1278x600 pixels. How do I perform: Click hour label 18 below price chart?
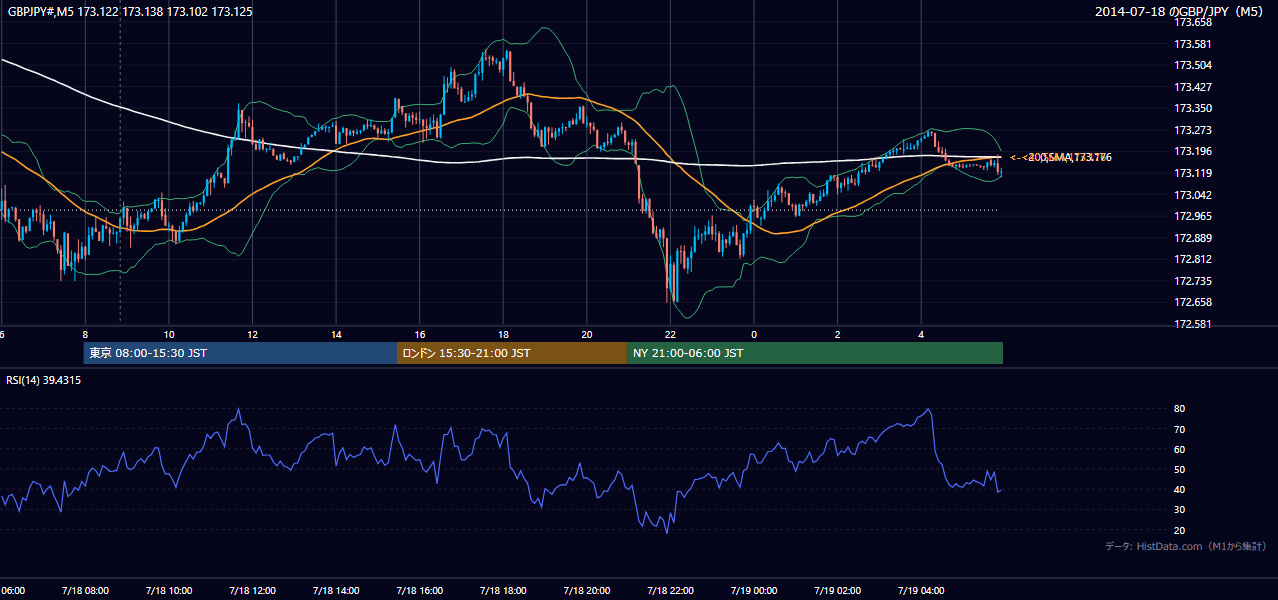(x=504, y=334)
